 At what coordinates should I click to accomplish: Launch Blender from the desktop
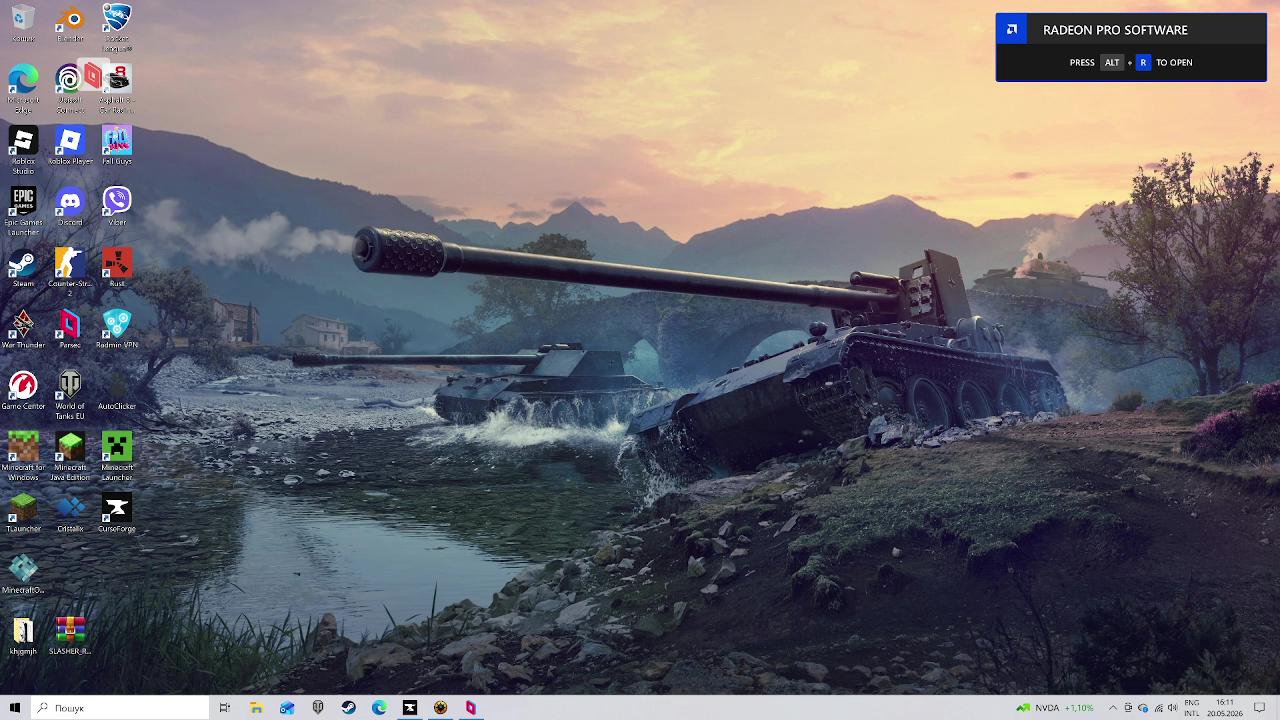70,24
